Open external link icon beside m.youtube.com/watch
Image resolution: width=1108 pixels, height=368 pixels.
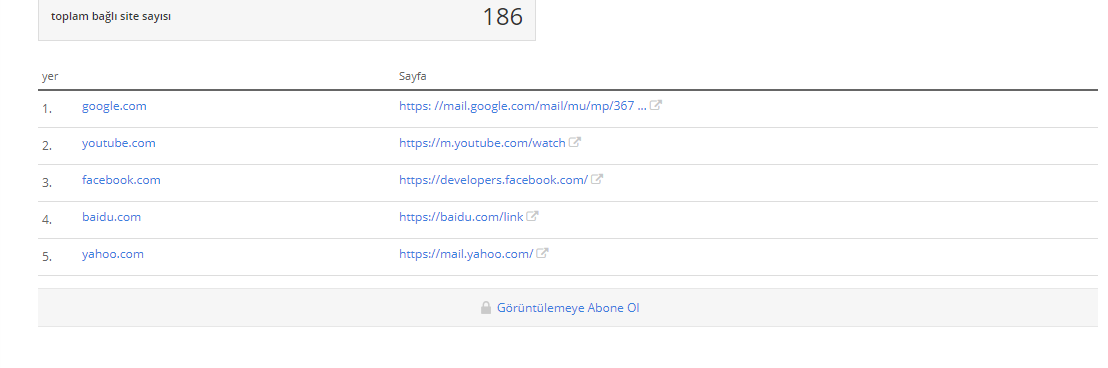(575, 143)
